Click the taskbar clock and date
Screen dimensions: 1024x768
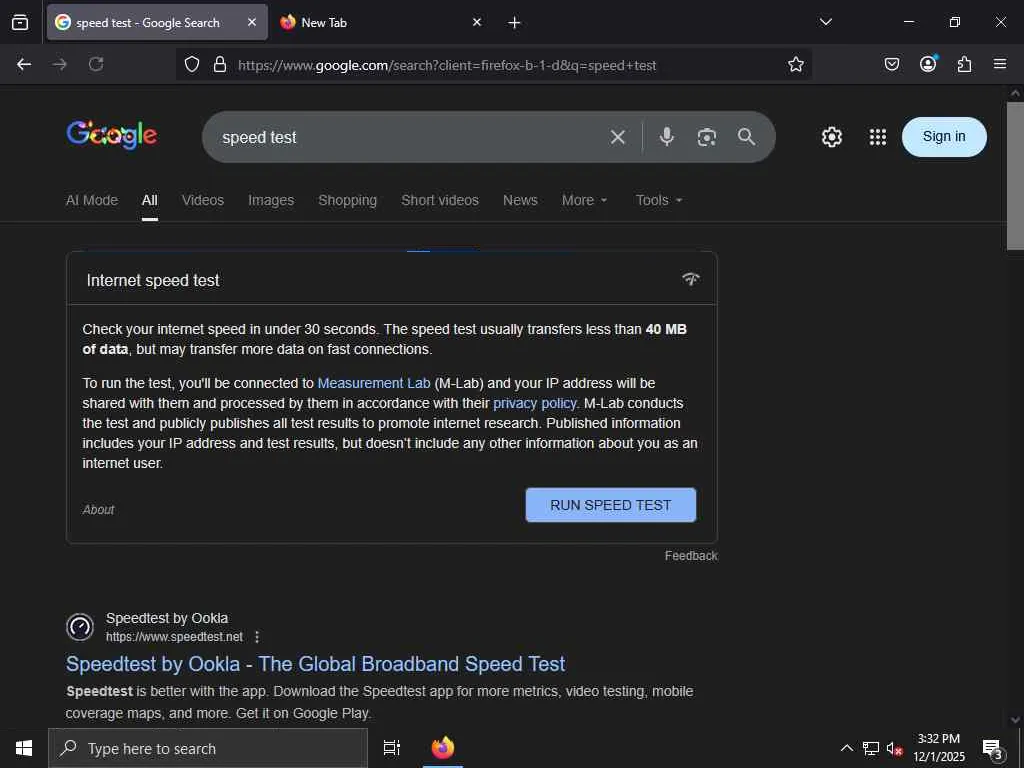click(938, 748)
